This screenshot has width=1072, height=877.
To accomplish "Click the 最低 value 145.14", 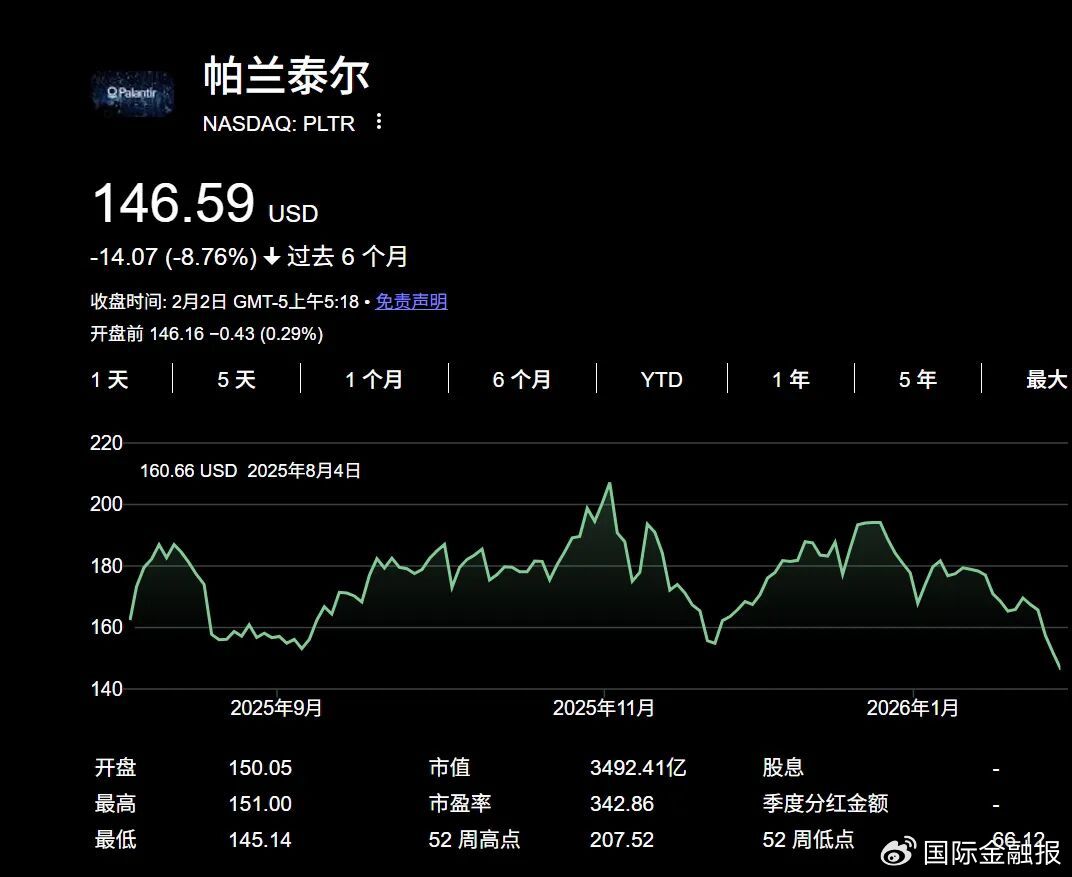I will (x=260, y=839).
